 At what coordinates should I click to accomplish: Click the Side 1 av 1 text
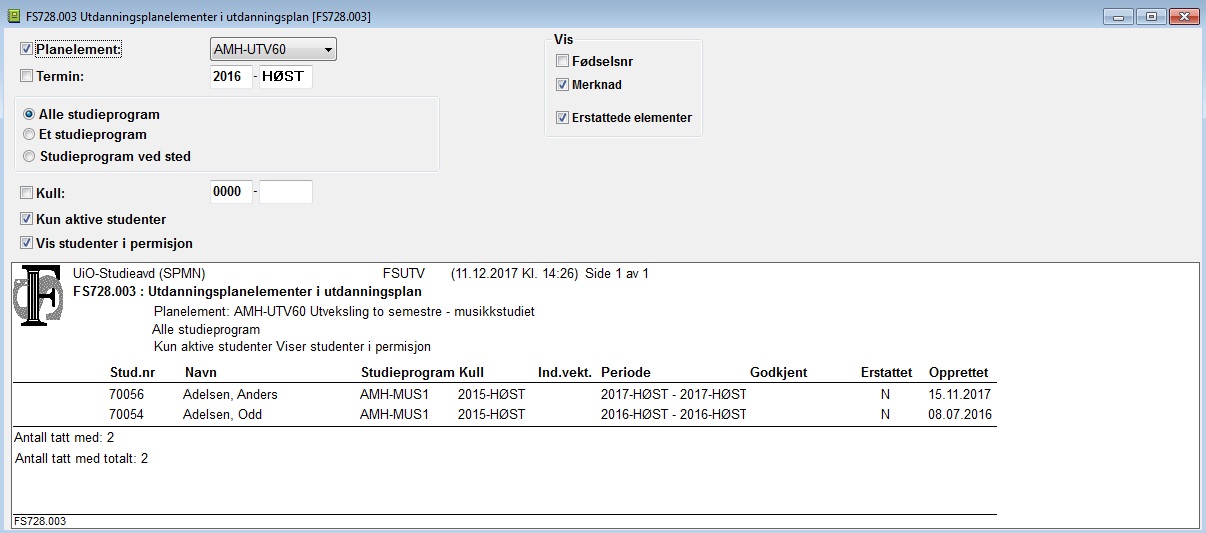click(x=617, y=274)
